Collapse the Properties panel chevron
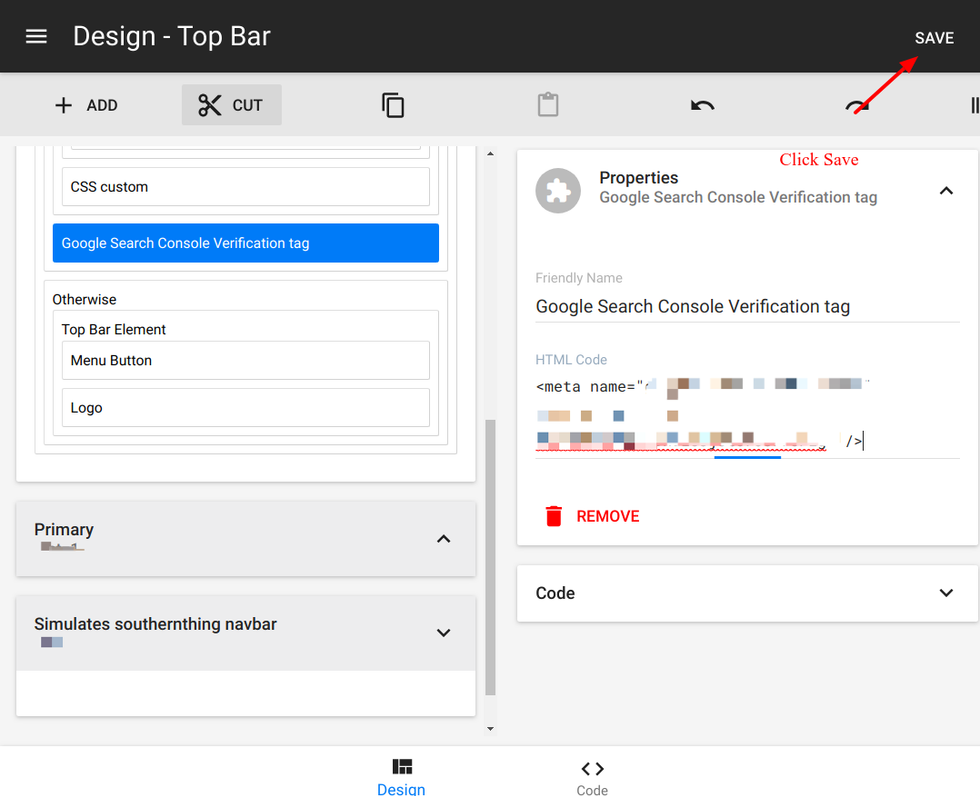This screenshot has height=796, width=980. click(x=946, y=190)
